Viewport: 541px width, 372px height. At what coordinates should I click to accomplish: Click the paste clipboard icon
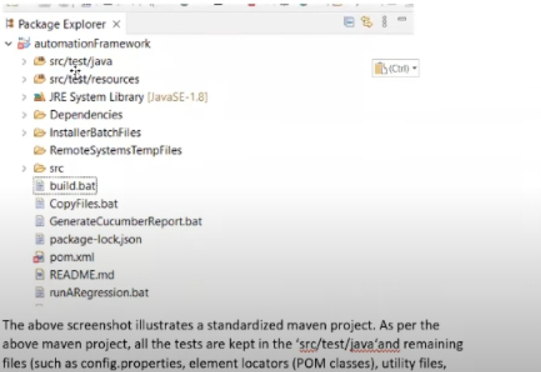[x=381, y=68]
